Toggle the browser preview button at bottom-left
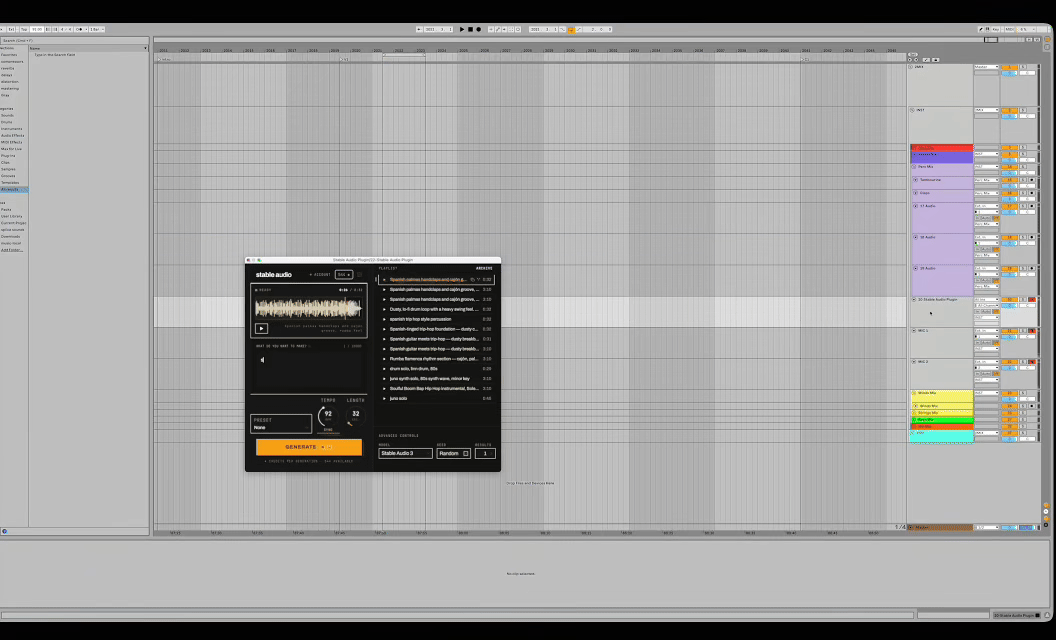 tap(4, 532)
